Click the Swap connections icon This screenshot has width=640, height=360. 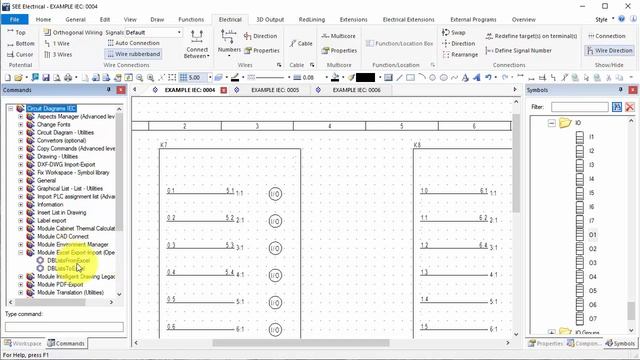point(453,32)
